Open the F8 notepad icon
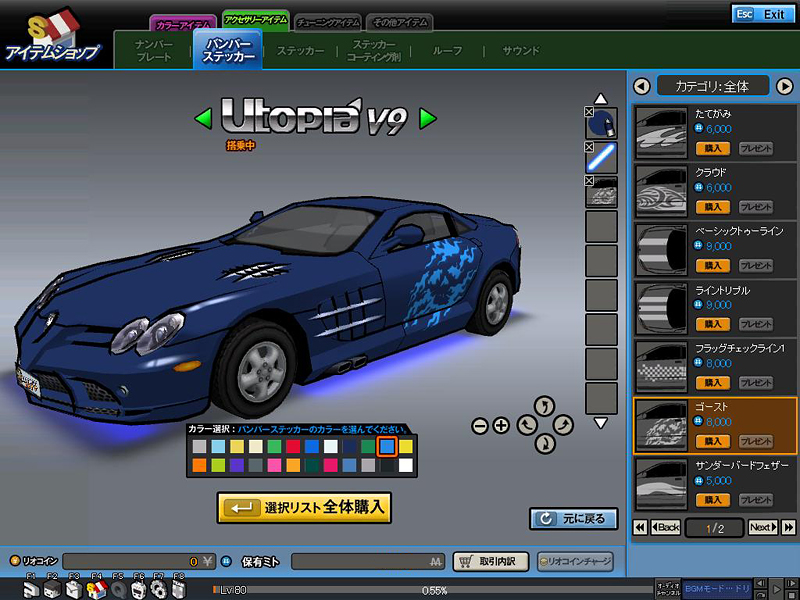The height and width of the screenshot is (600, 800). [x=179, y=590]
